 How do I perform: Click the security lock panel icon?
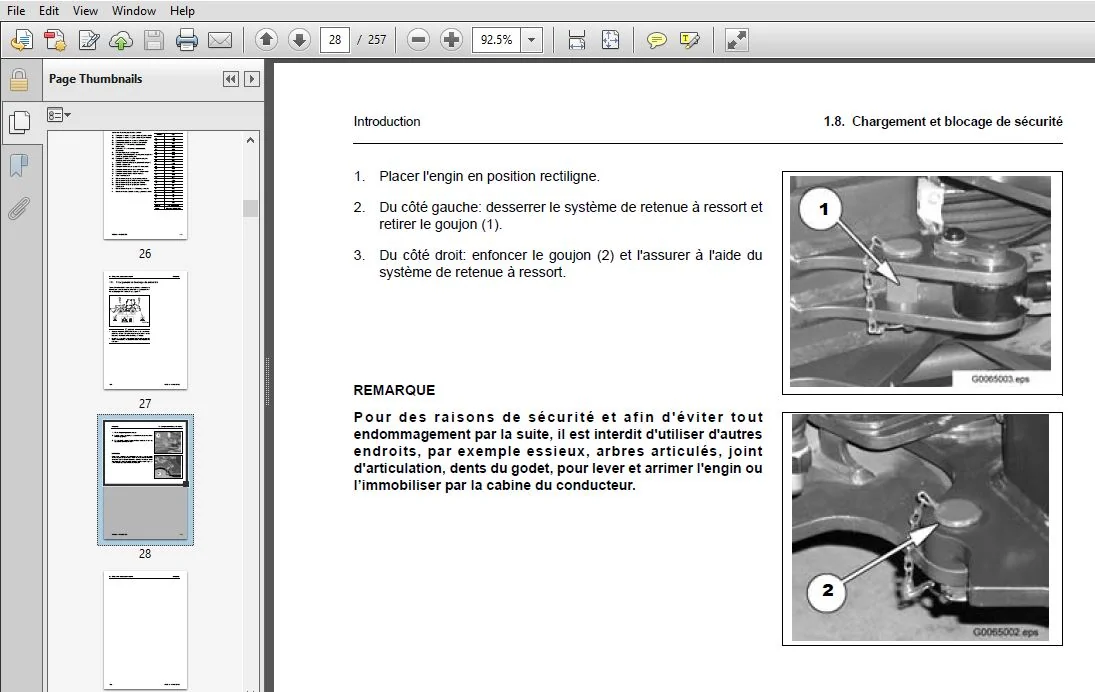(19, 80)
